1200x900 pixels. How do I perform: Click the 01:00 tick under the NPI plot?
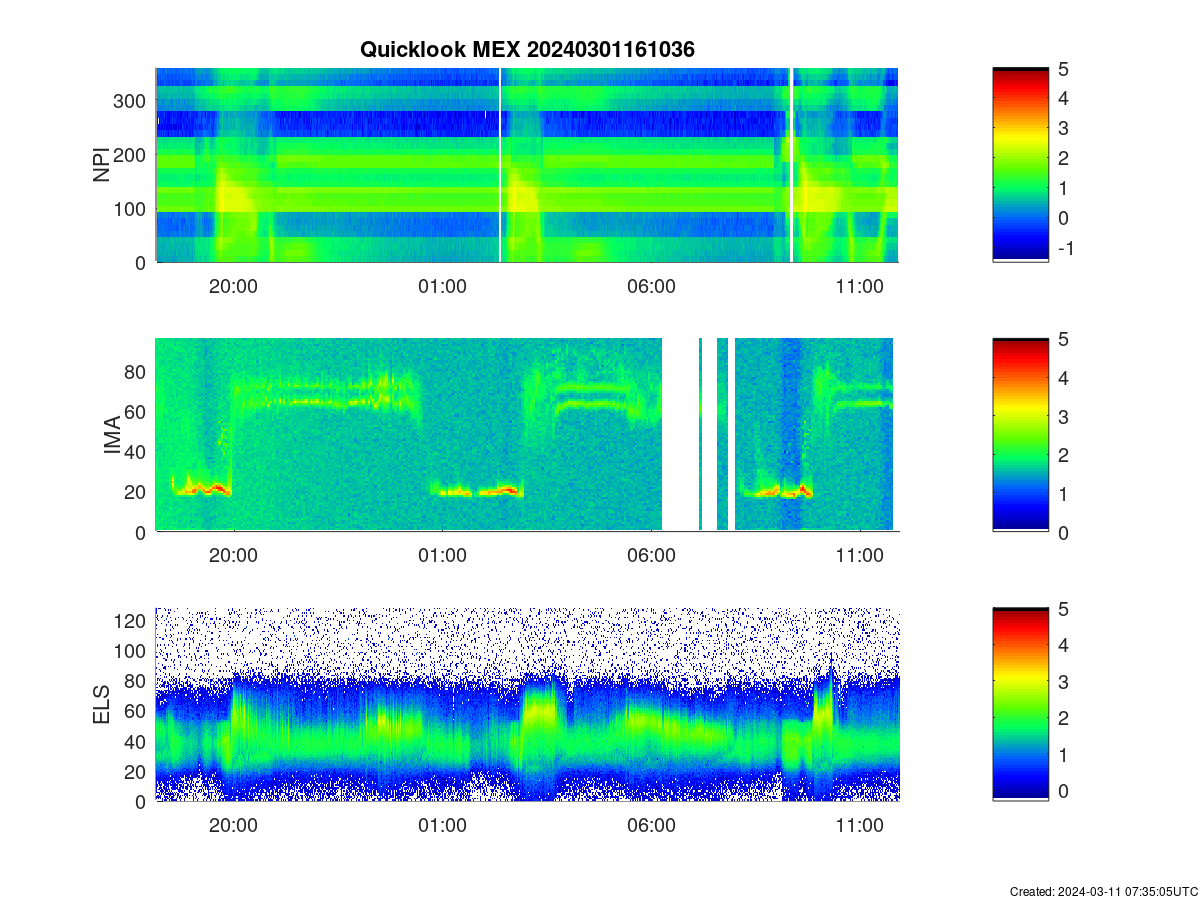[x=442, y=286]
